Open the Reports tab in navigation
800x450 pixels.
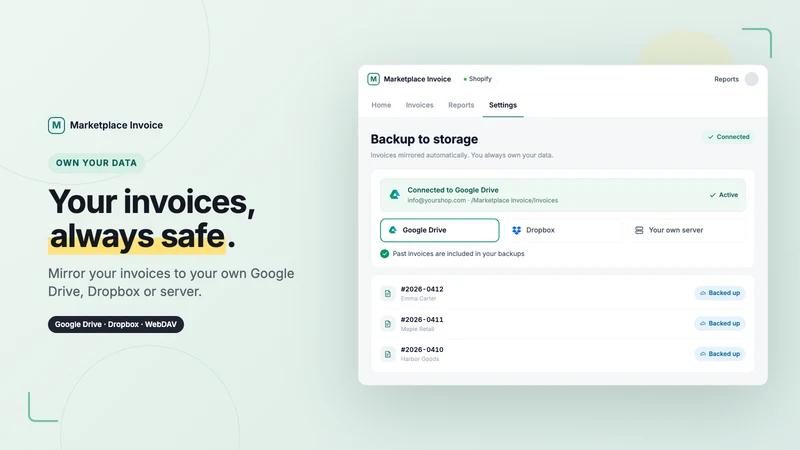(461, 105)
